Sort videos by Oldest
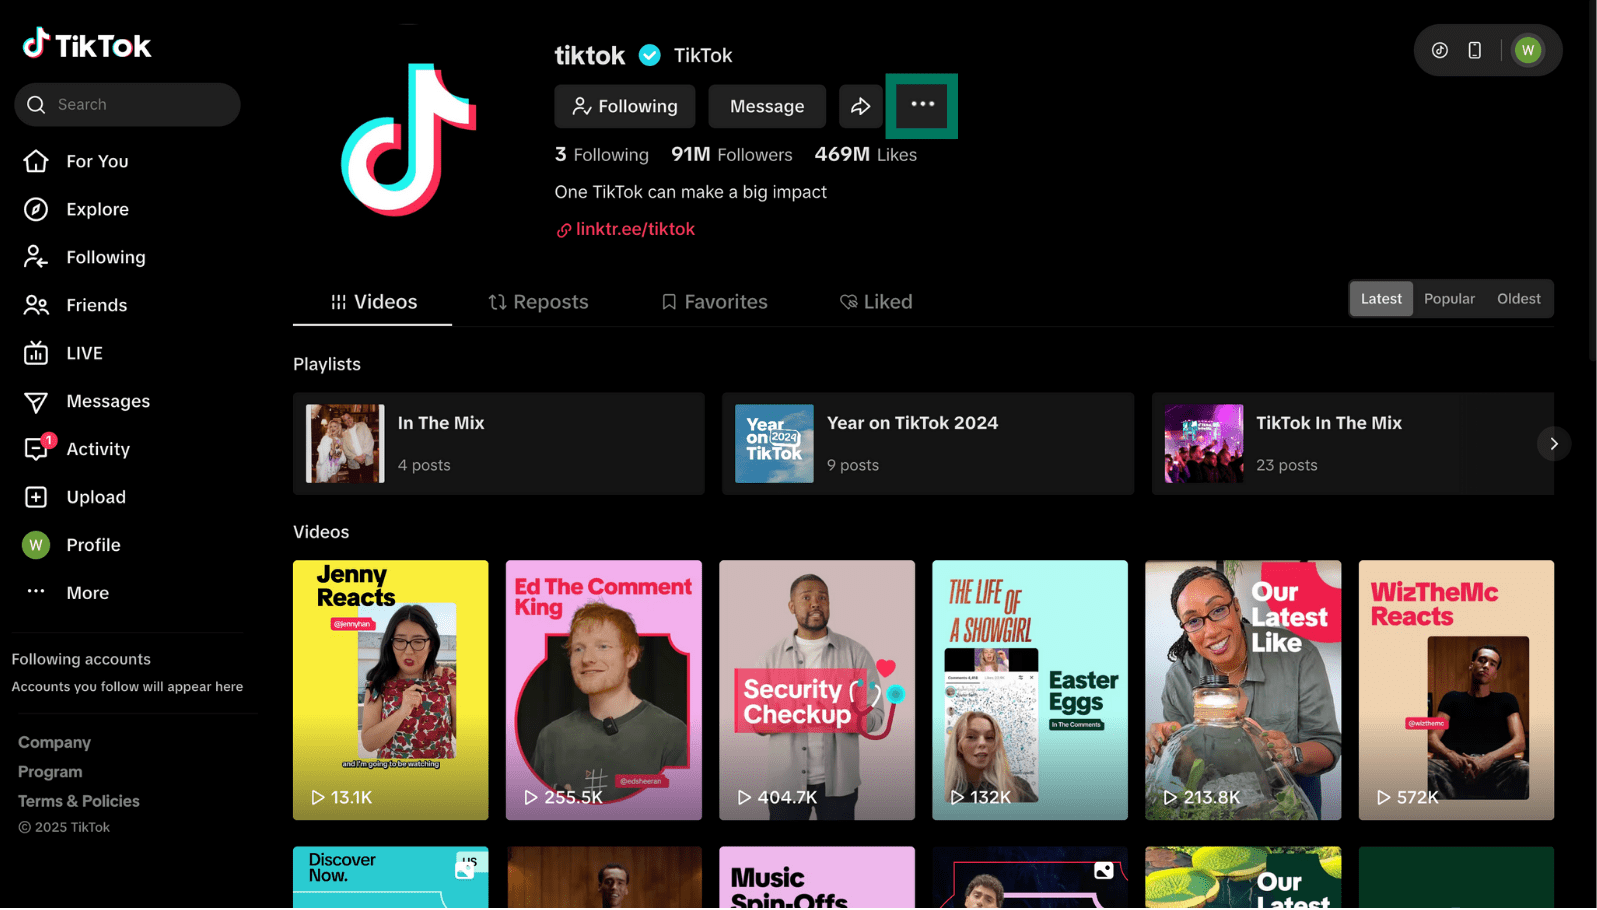This screenshot has width=1597, height=910. coord(1518,299)
